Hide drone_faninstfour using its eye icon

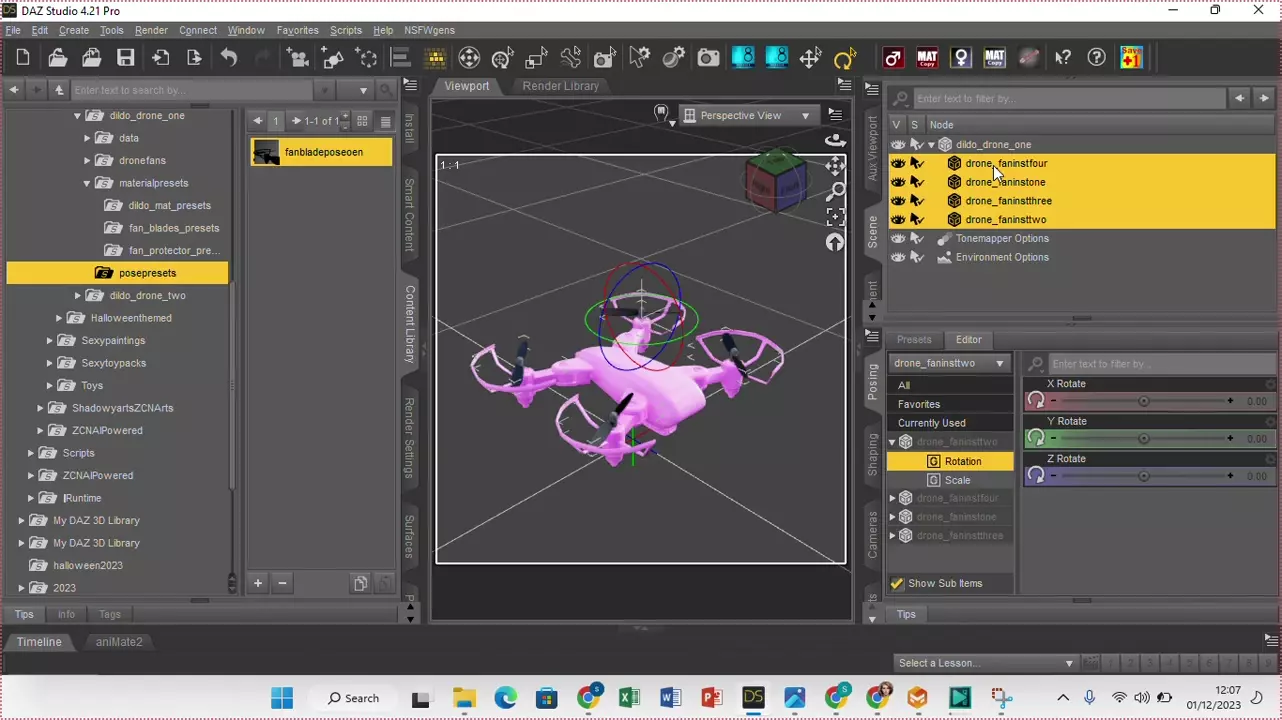coord(898,163)
